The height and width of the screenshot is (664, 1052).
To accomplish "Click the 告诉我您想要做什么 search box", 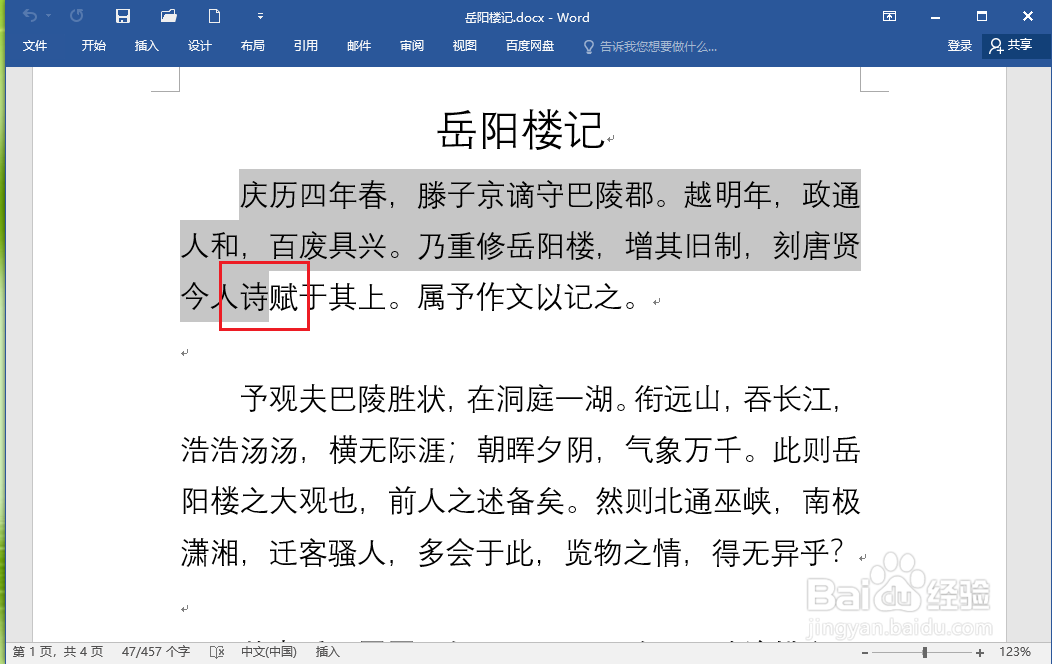I will click(x=658, y=46).
